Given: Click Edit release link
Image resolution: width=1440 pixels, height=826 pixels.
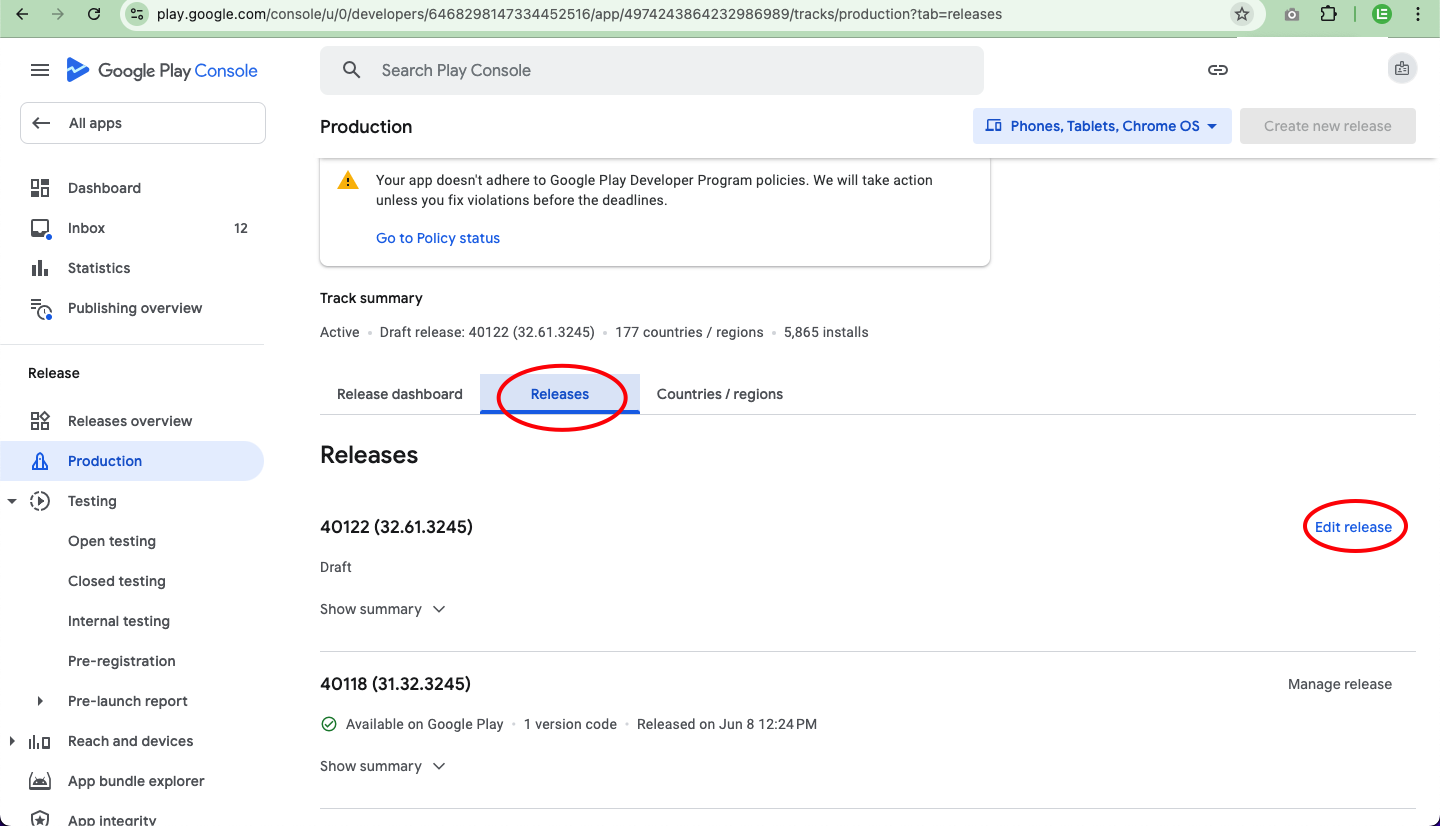Looking at the screenshot, I should tap(1353, 527).
